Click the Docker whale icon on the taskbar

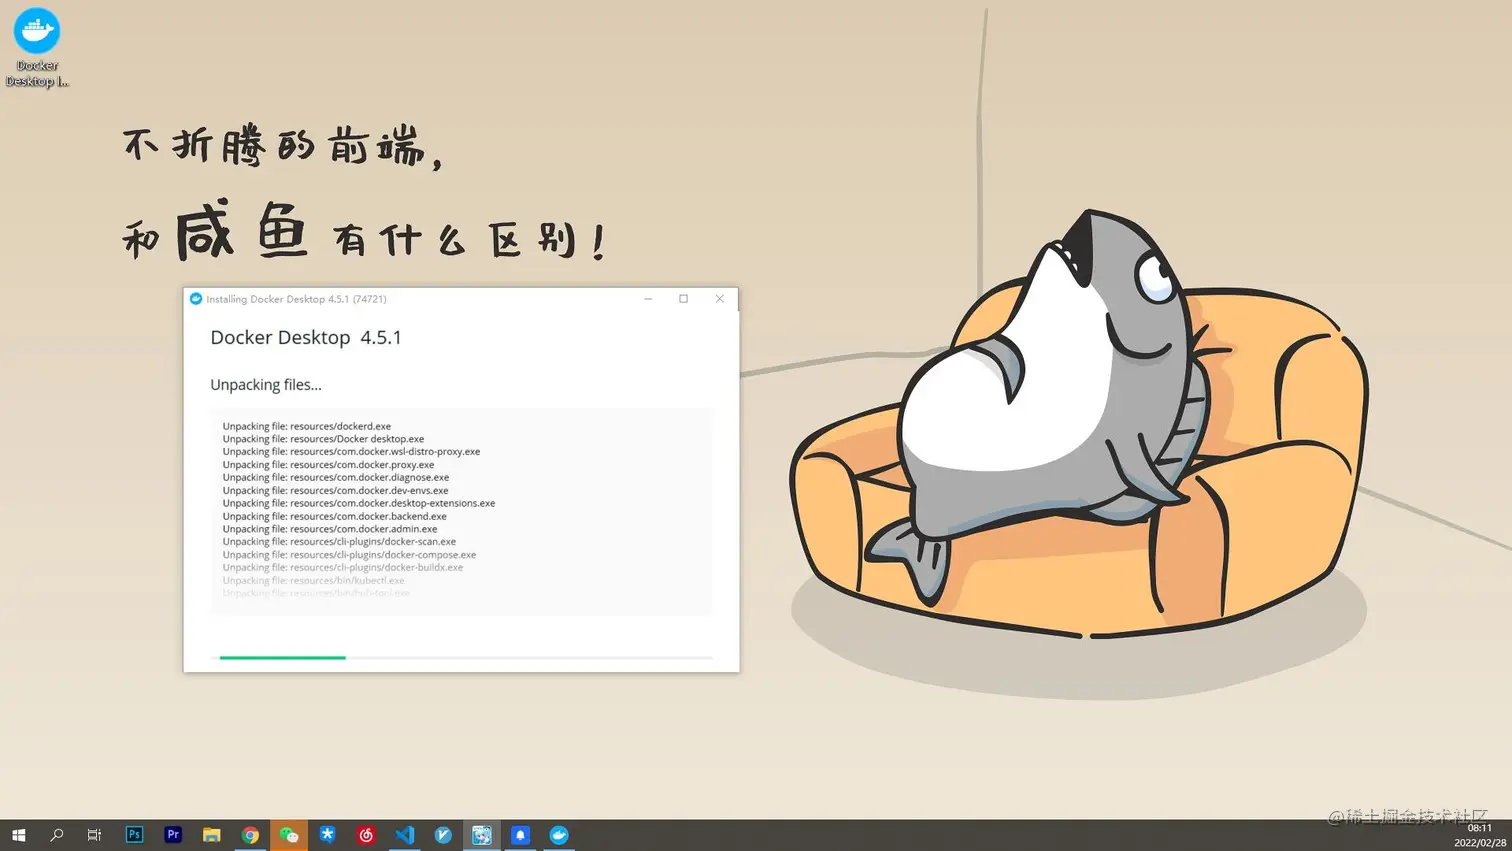click(558, 835)
